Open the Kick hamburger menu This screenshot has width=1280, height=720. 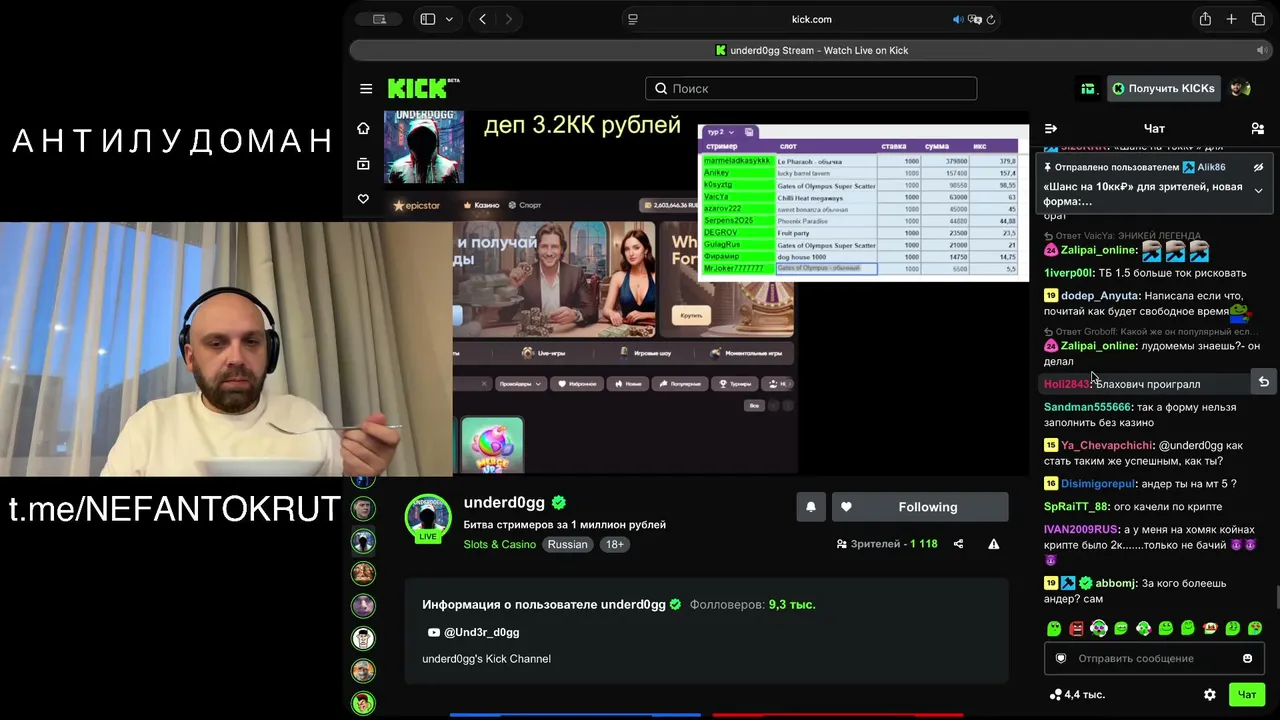click(366, 89)
